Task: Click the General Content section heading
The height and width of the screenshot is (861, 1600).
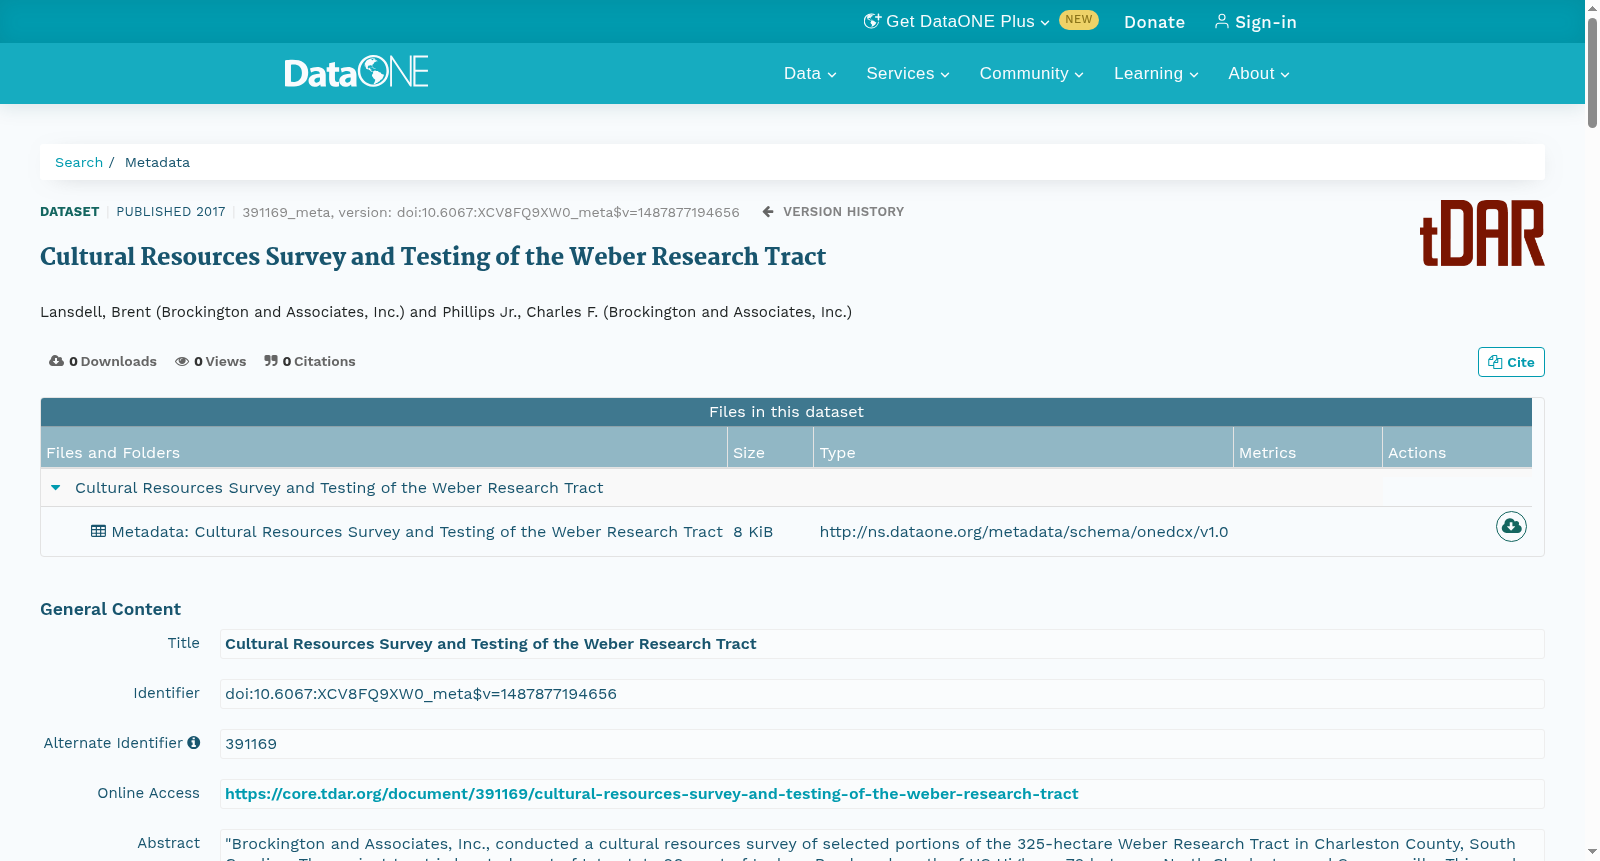Action: [110, 609]
